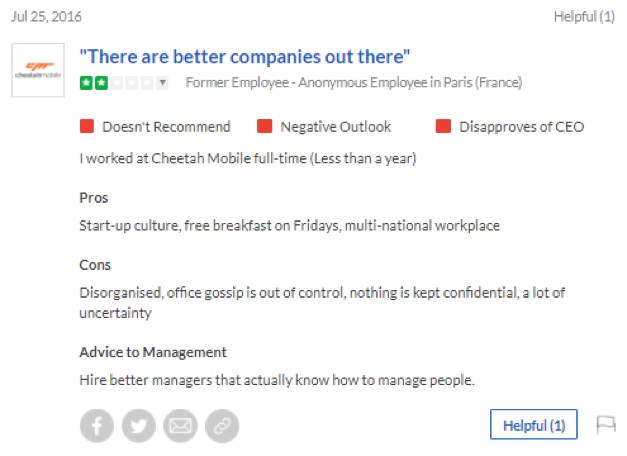627x456 pixels.
Task: Share the review via email icon
Action: [180, 426]
